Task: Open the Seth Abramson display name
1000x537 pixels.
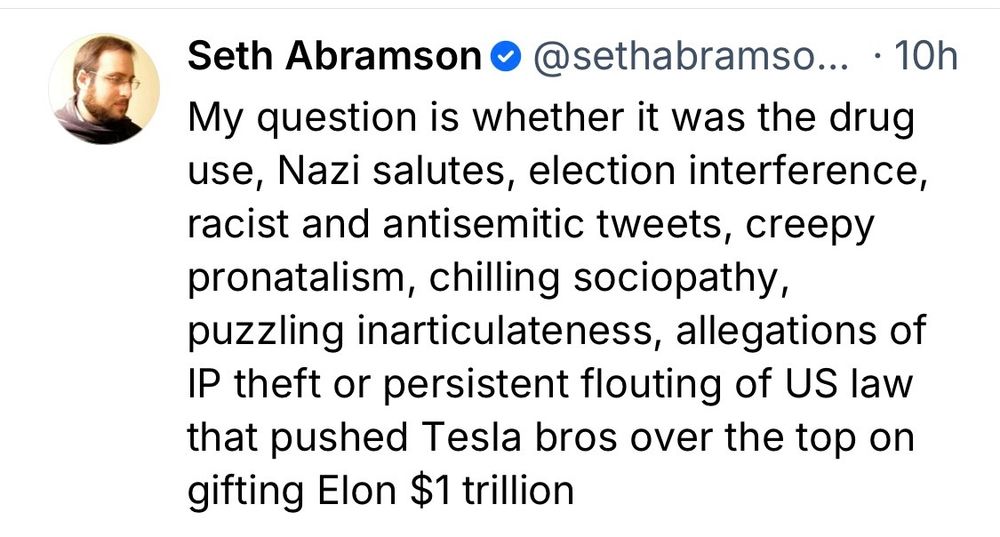Action: click(334, 57)
